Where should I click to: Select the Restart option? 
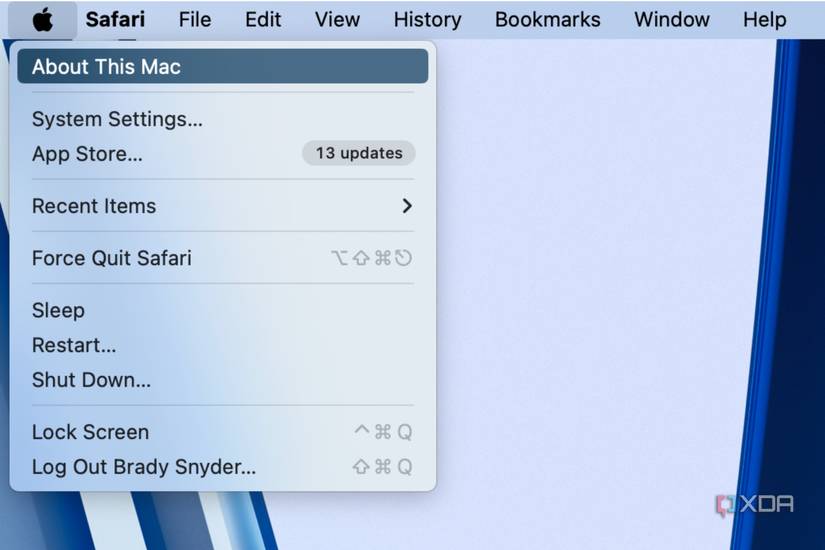223,345
